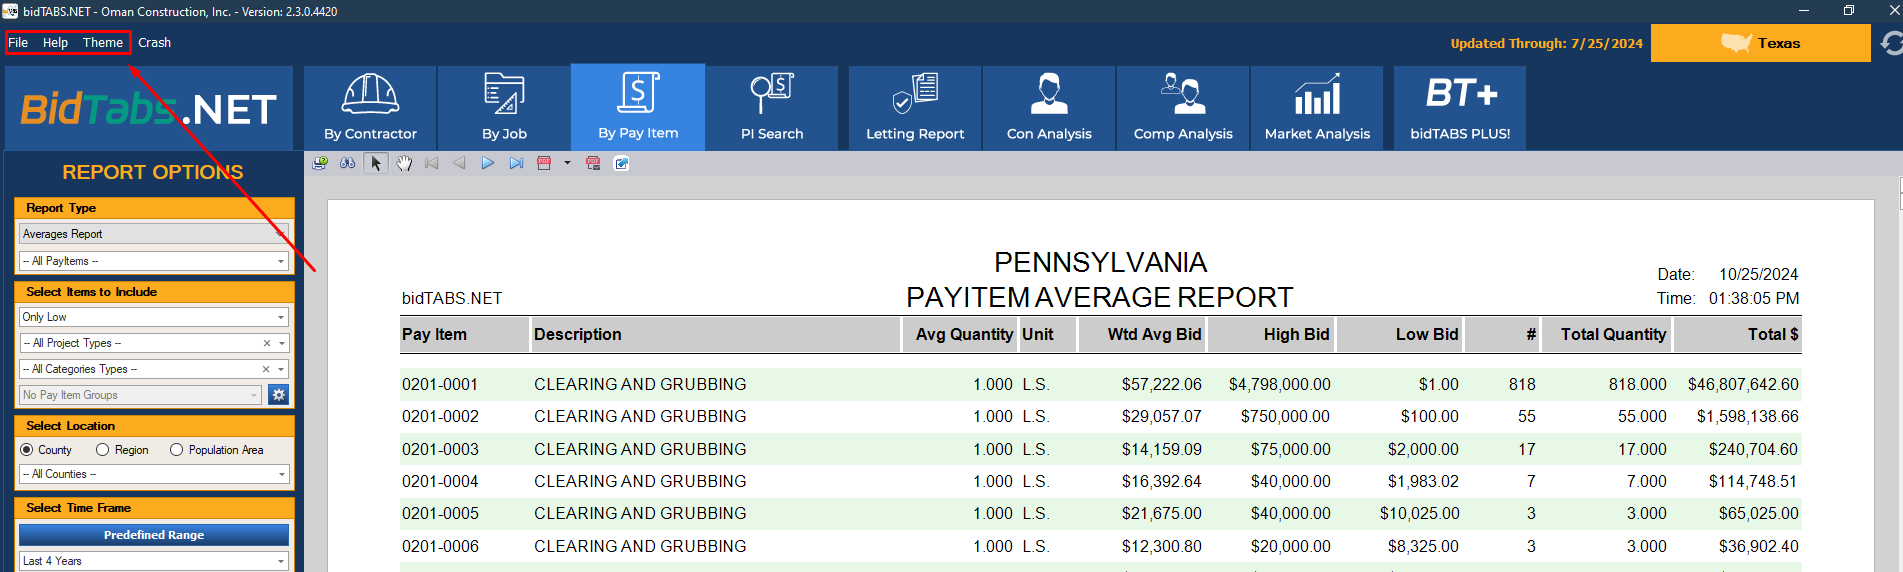Viewport: 1903px width, 572px height.
Task: Open the Help menu
Action: [x=55, y=43]
